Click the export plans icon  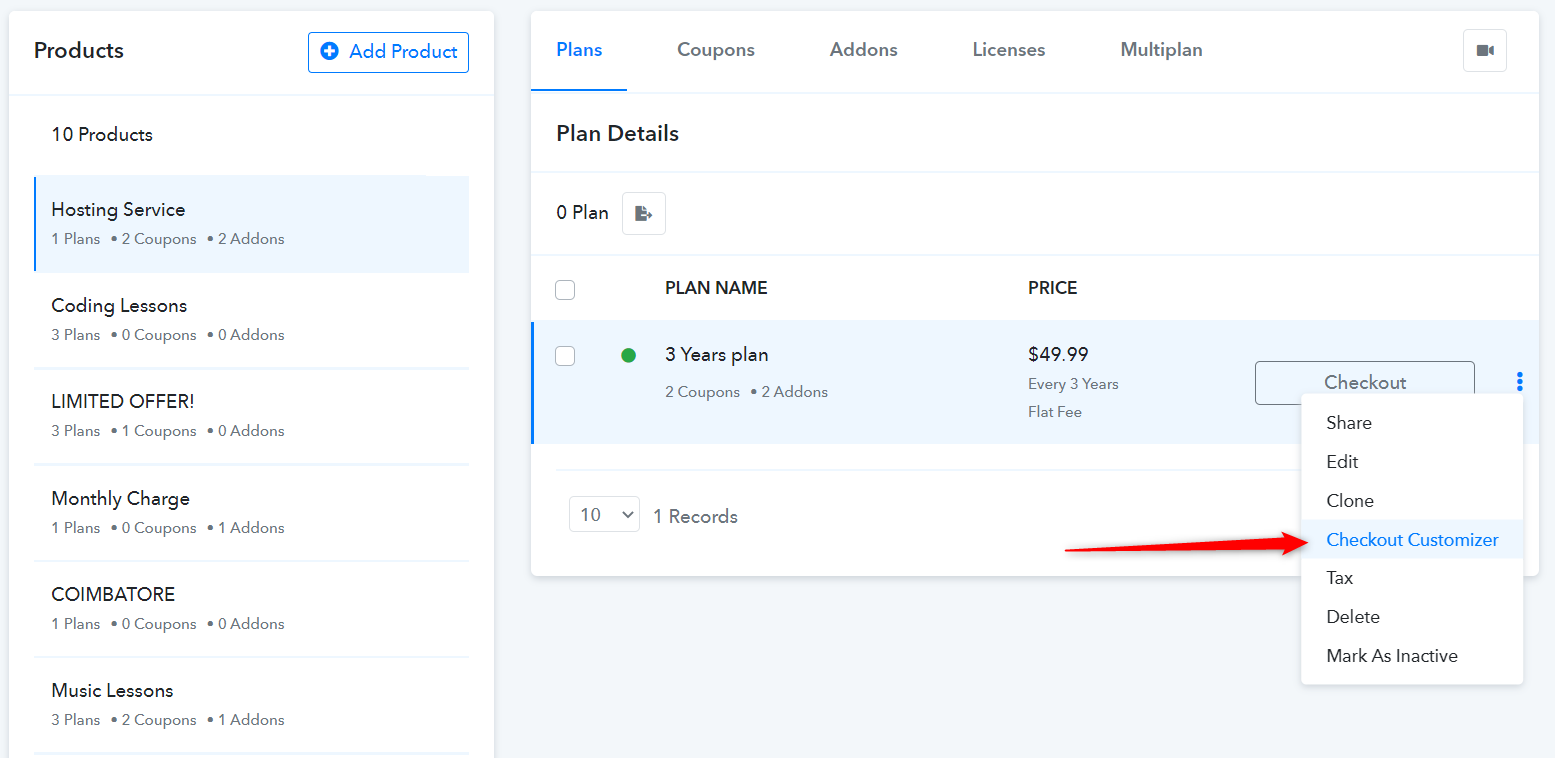coord(644,213)
